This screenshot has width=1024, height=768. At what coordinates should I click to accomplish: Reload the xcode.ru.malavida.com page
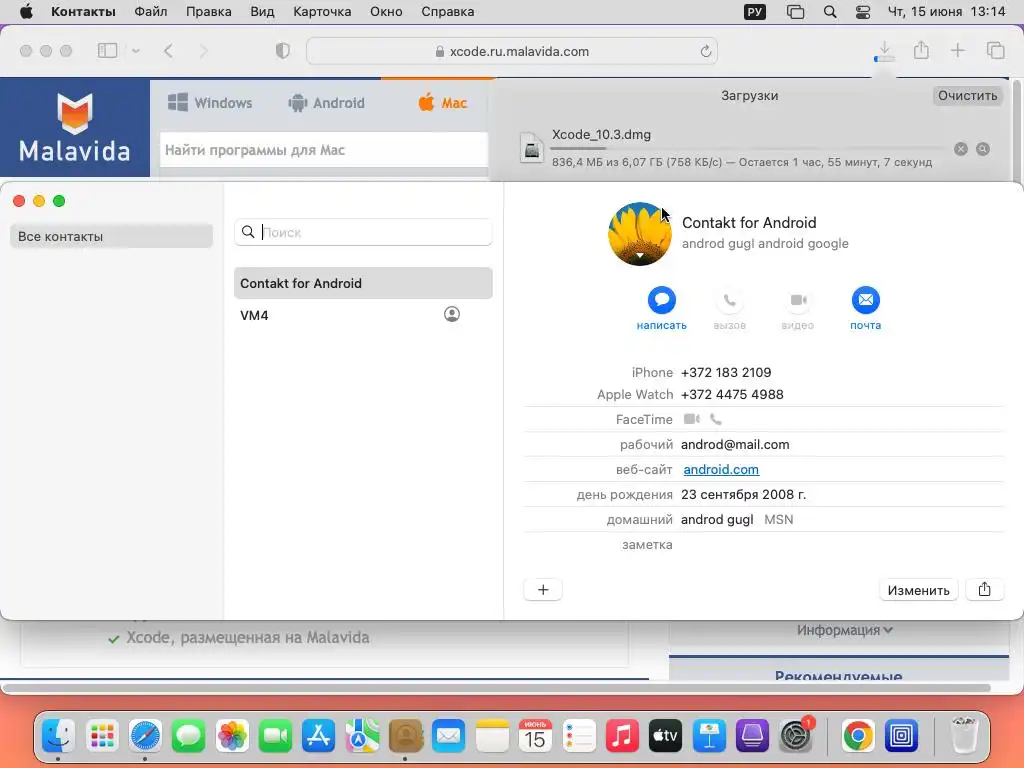[705, 52]
